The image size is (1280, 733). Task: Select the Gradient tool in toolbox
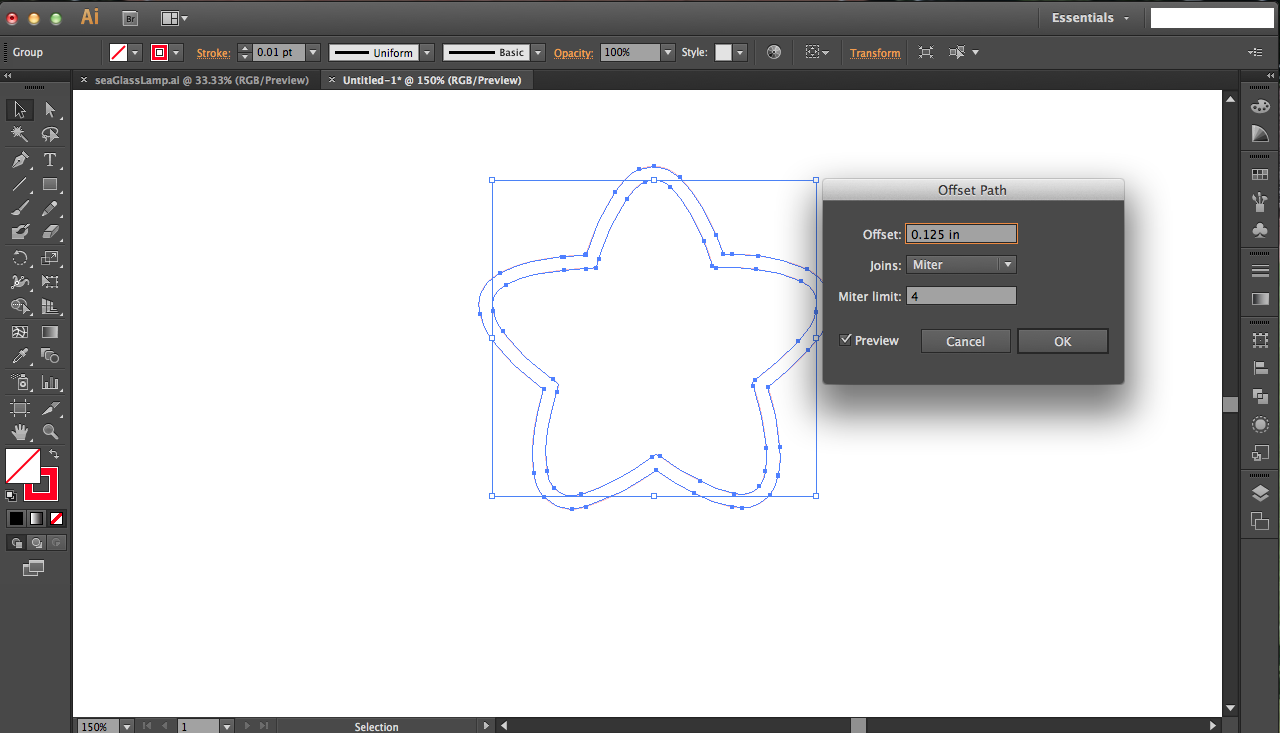pyautogui.click(x=50, y=332)
